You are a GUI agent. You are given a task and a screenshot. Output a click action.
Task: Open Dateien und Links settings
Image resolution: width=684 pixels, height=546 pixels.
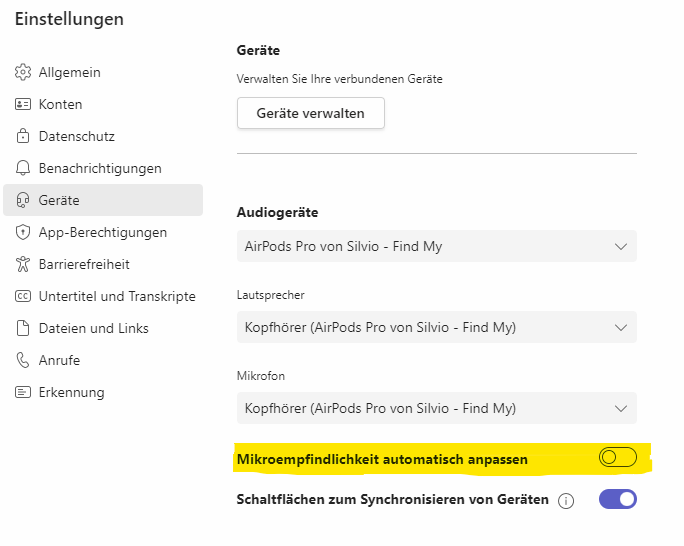click(93, 328)
